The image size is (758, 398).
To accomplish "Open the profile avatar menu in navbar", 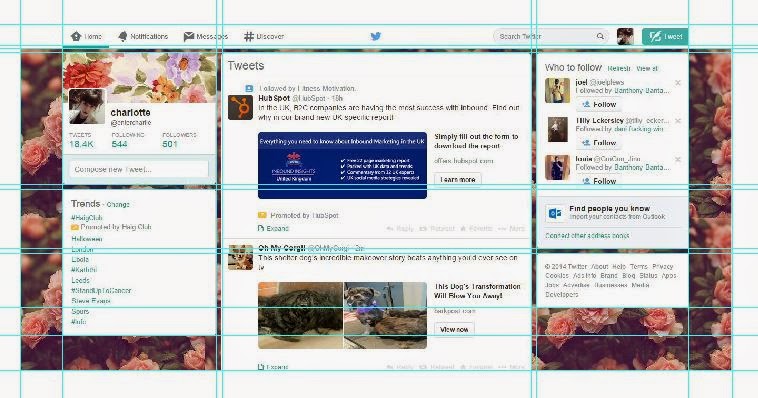I will [x=625, y=36].
